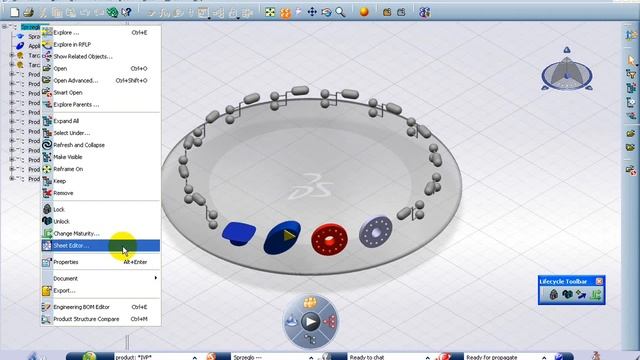Close the Lifecycle Toolbar
The image size is (640, 360).
599,281
